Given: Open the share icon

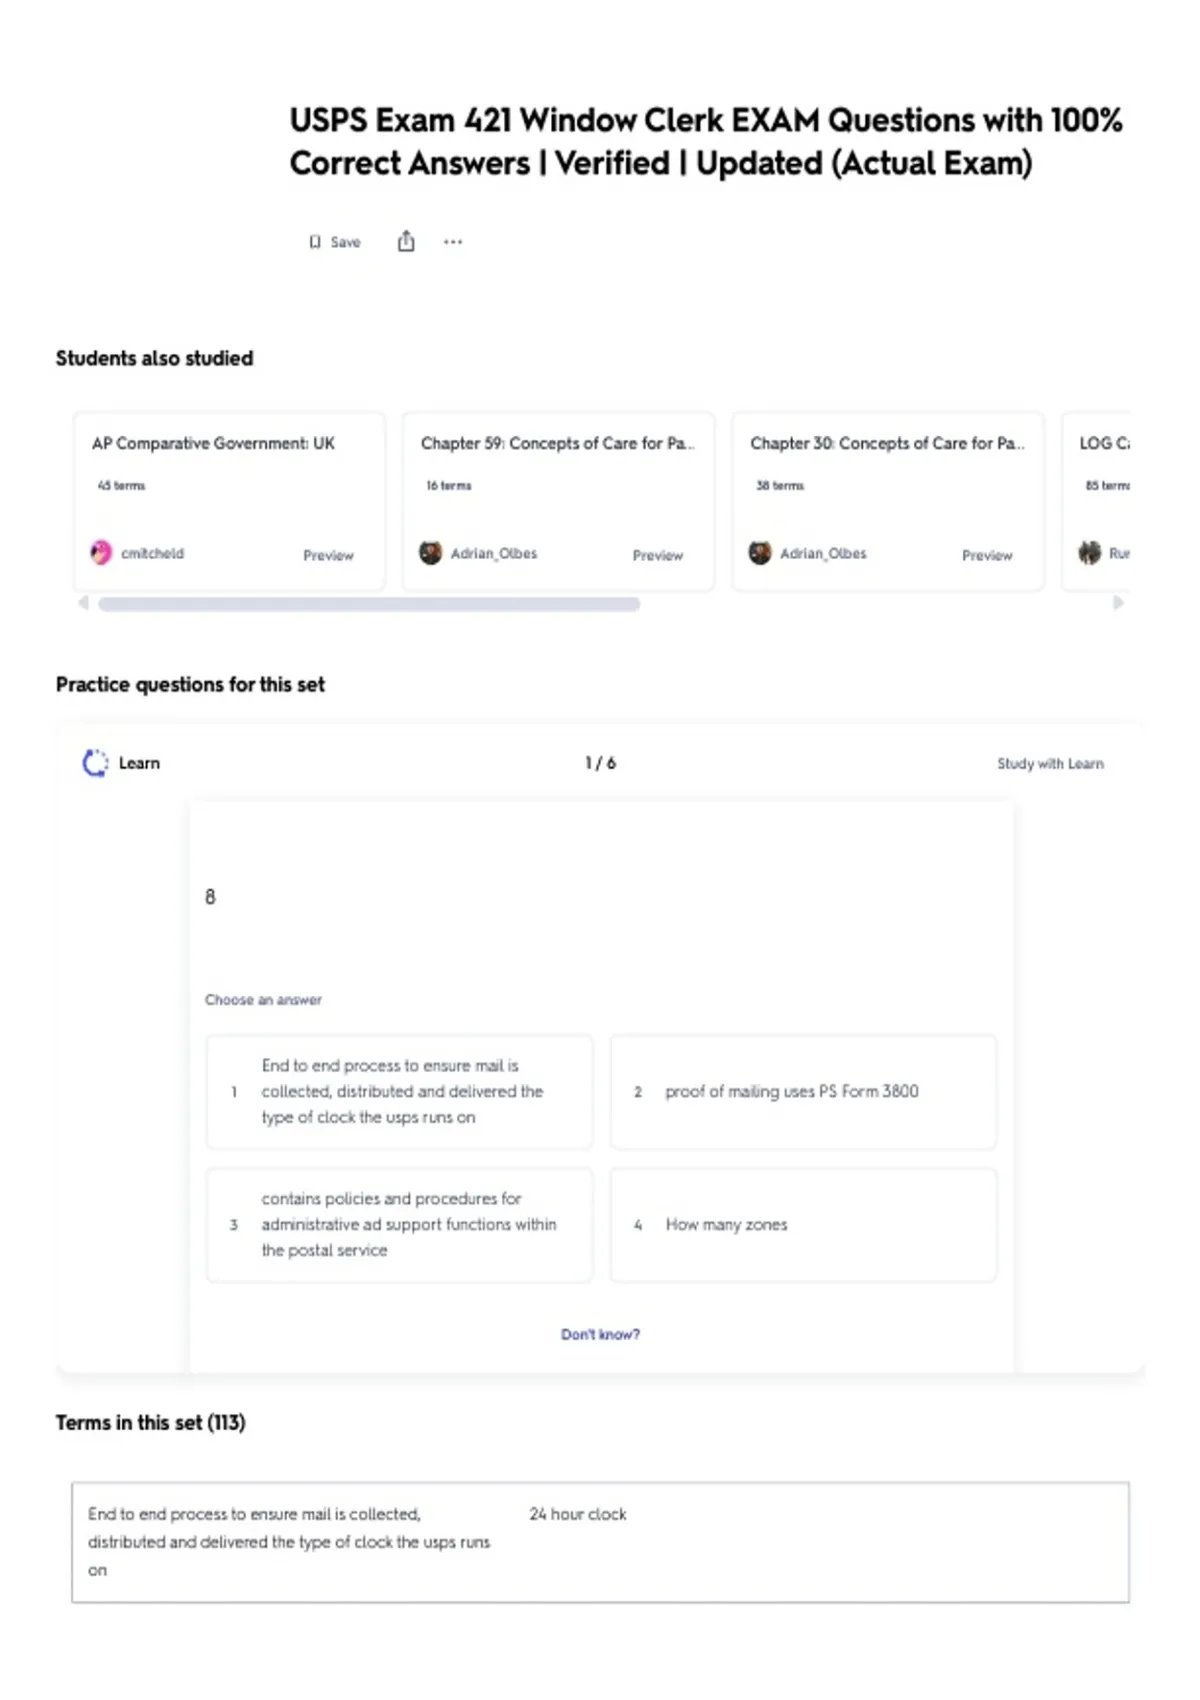Looking at the screenshot, I should tap(406, 241).
